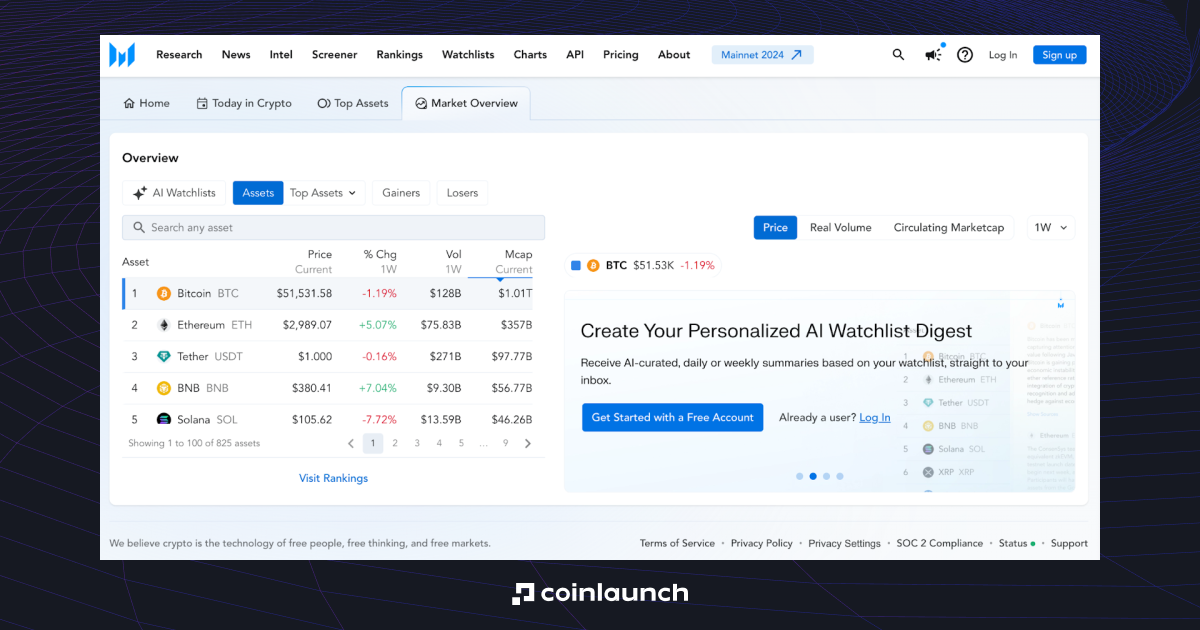
Task: Open the 1W timeframe dropdown
Action: tap(1051, 227)
